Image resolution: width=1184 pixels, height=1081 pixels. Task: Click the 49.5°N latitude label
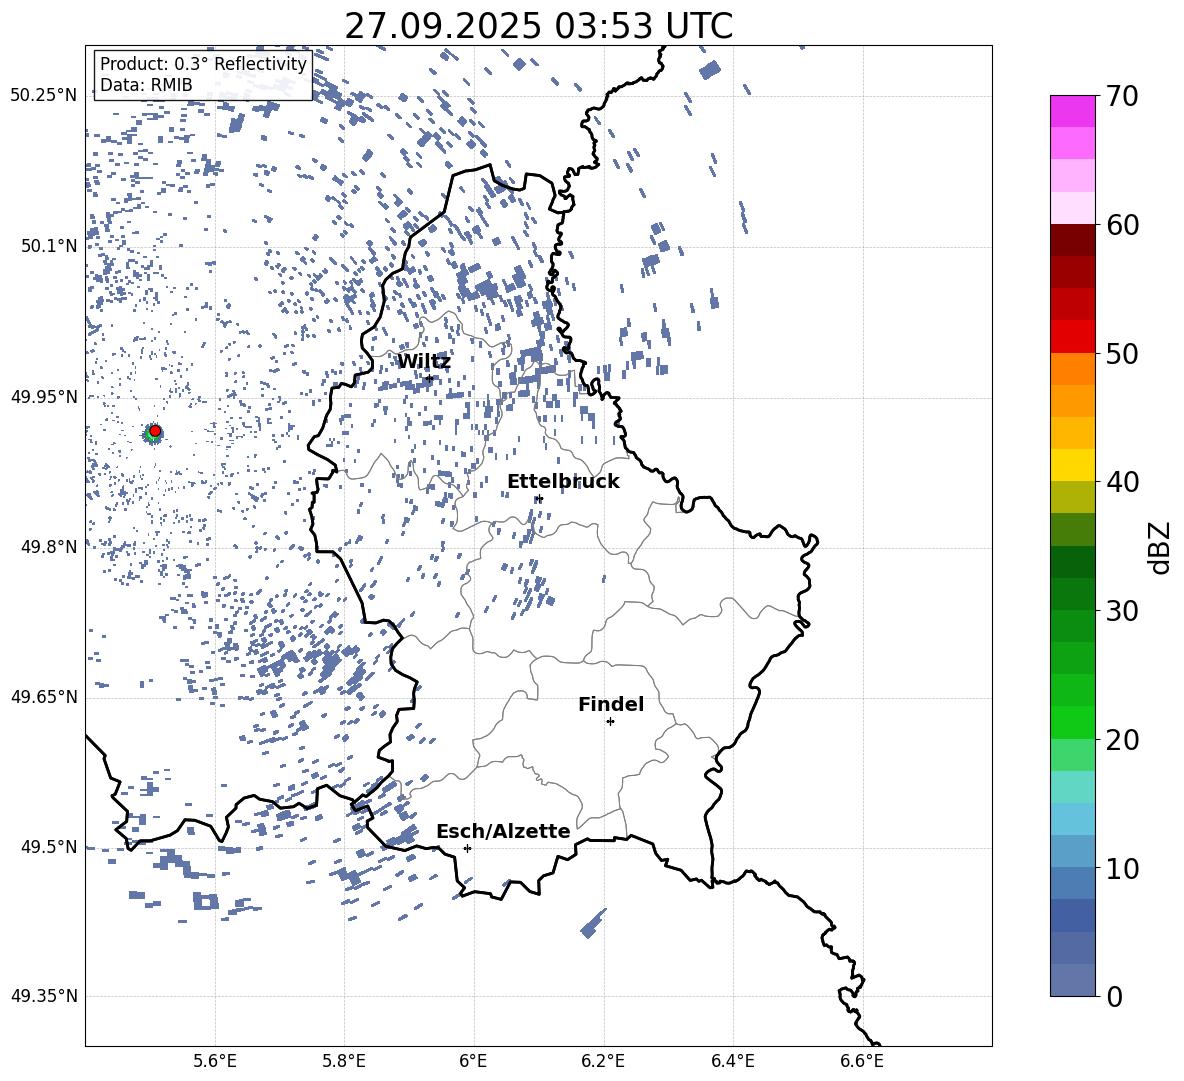pyautogui.click(x=49, y=847)
